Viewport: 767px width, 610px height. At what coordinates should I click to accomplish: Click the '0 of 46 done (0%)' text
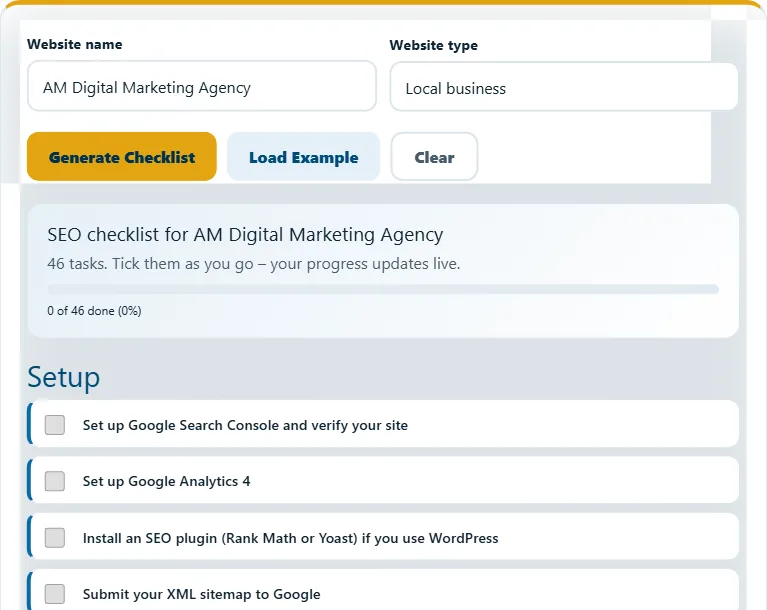(94, 311)
